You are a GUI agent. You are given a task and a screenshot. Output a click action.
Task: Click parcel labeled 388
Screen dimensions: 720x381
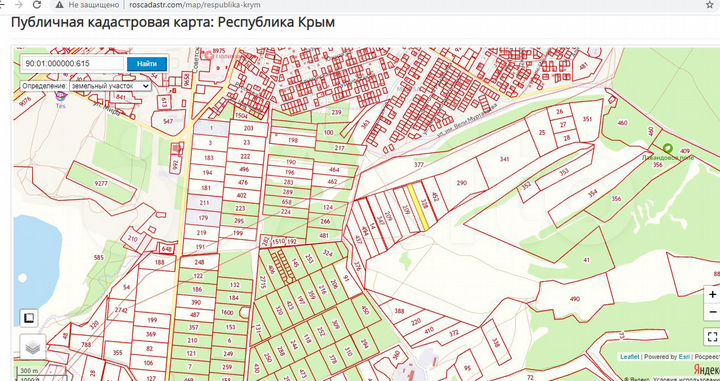[399, 311]
